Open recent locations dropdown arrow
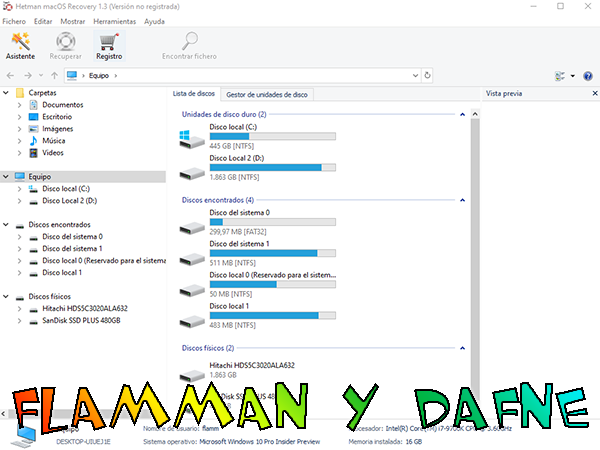Viewport: 600px width, 450px height. pos(41,75)
